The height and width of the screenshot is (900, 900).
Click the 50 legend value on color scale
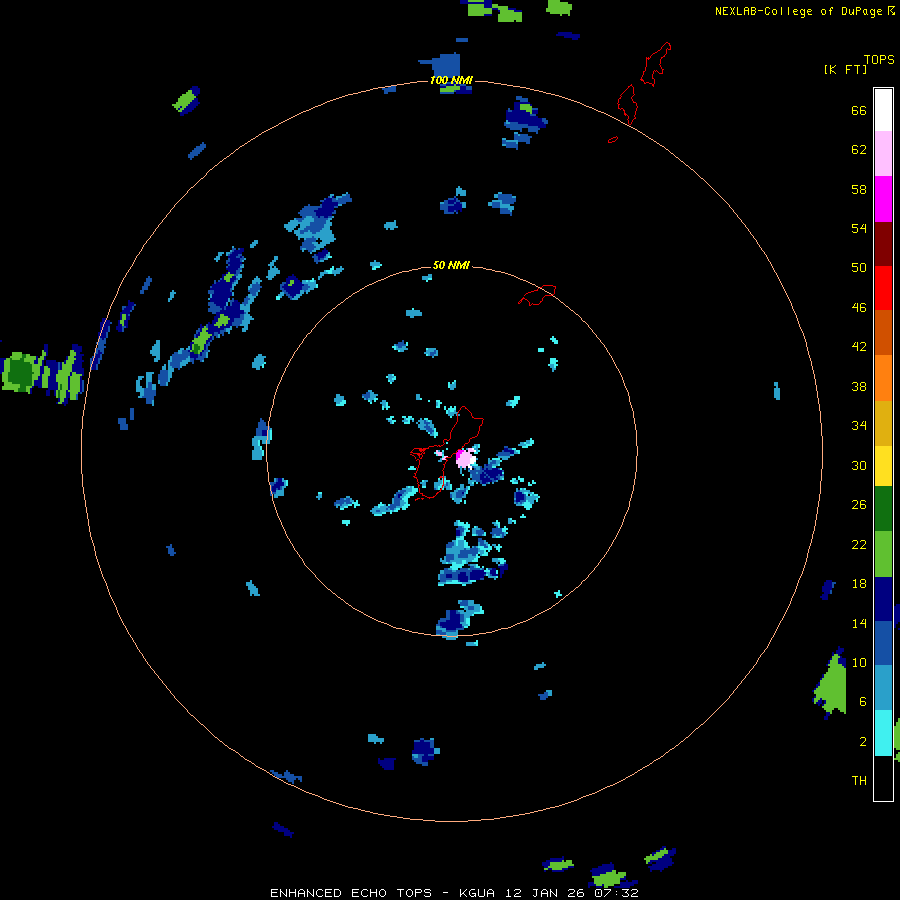(x=859, y=268)
